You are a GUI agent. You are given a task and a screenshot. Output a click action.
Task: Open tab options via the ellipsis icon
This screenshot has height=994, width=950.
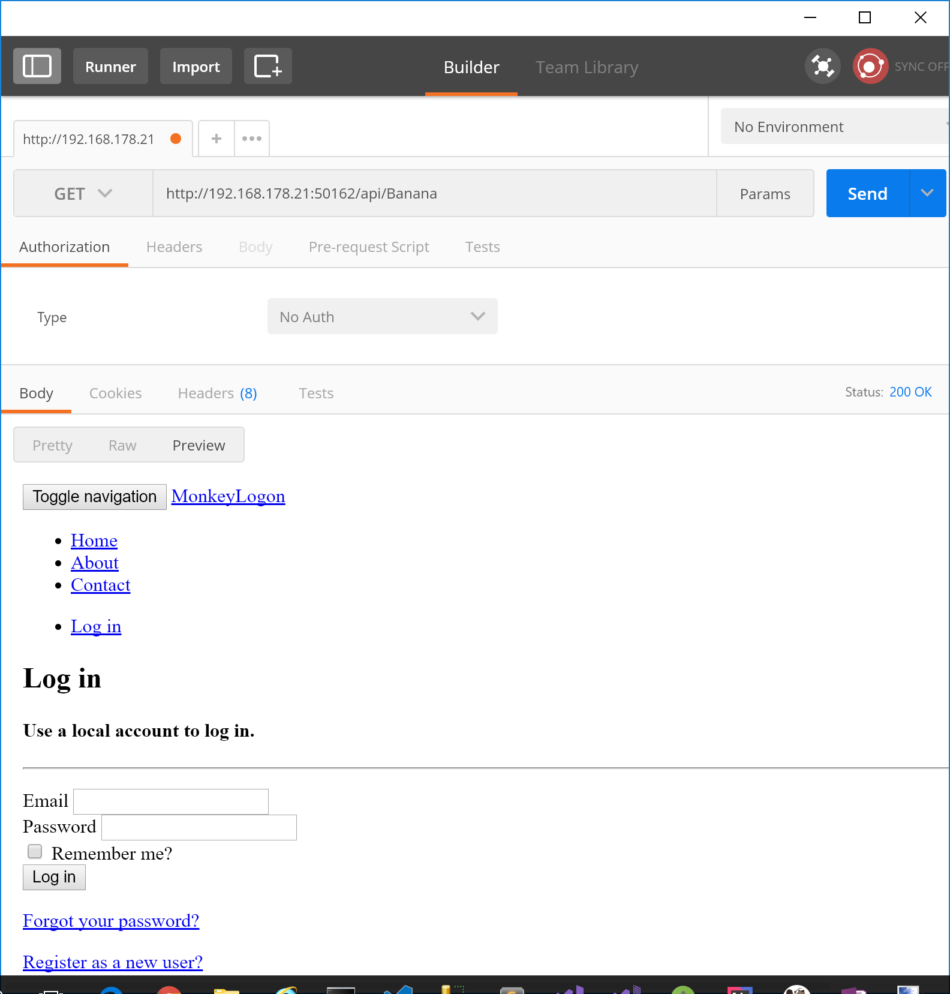point(251,138)
